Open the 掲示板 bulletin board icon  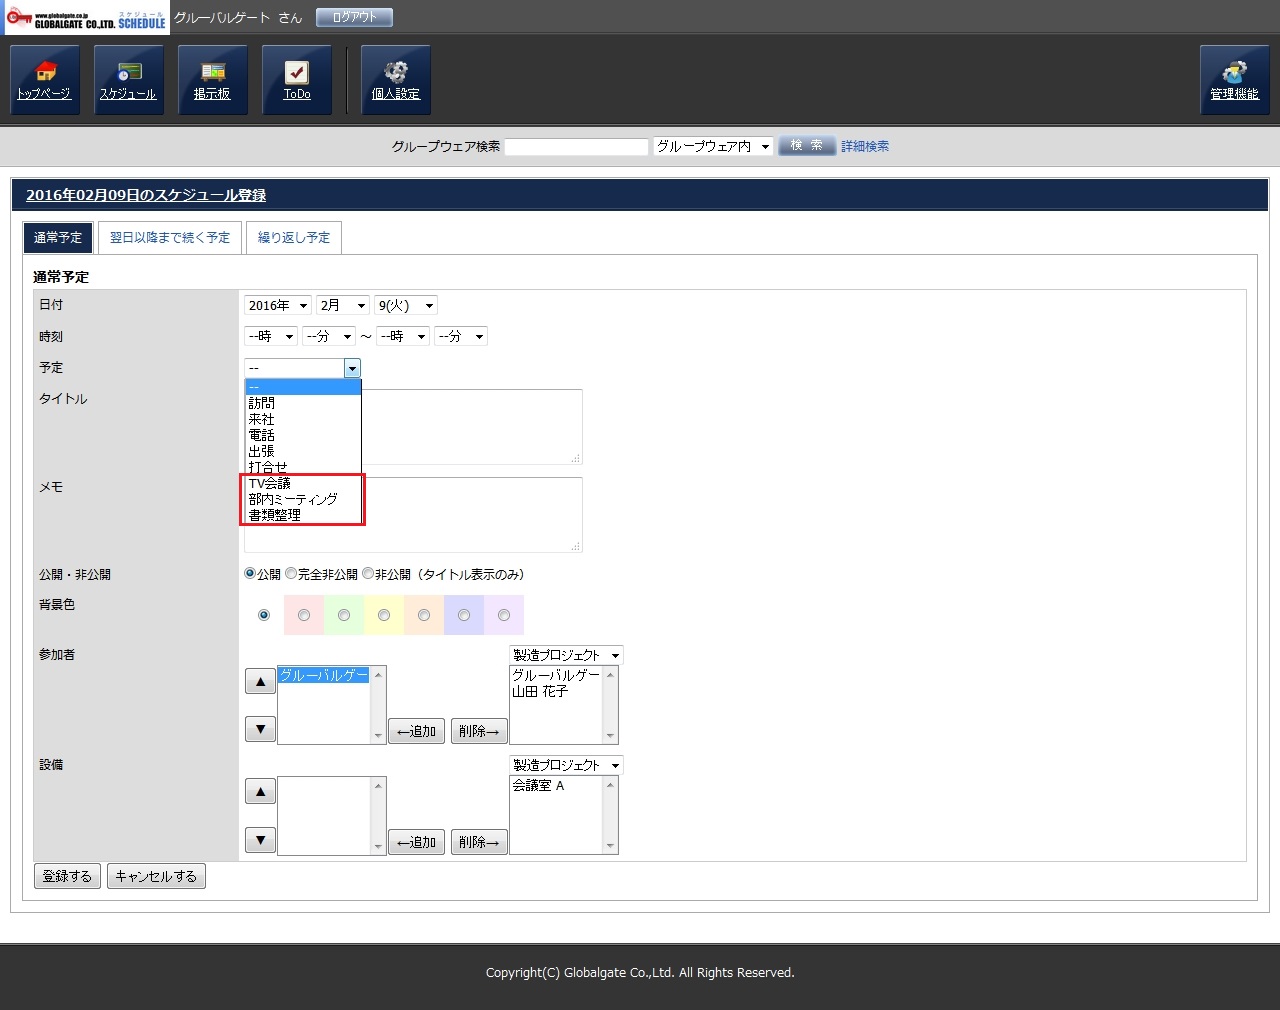click(x=213, y=80)
